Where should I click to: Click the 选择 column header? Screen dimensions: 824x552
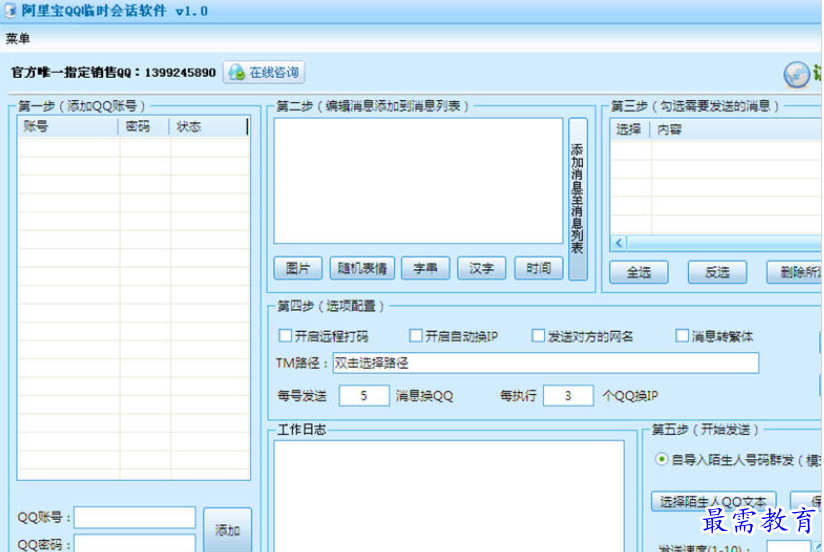629,129
